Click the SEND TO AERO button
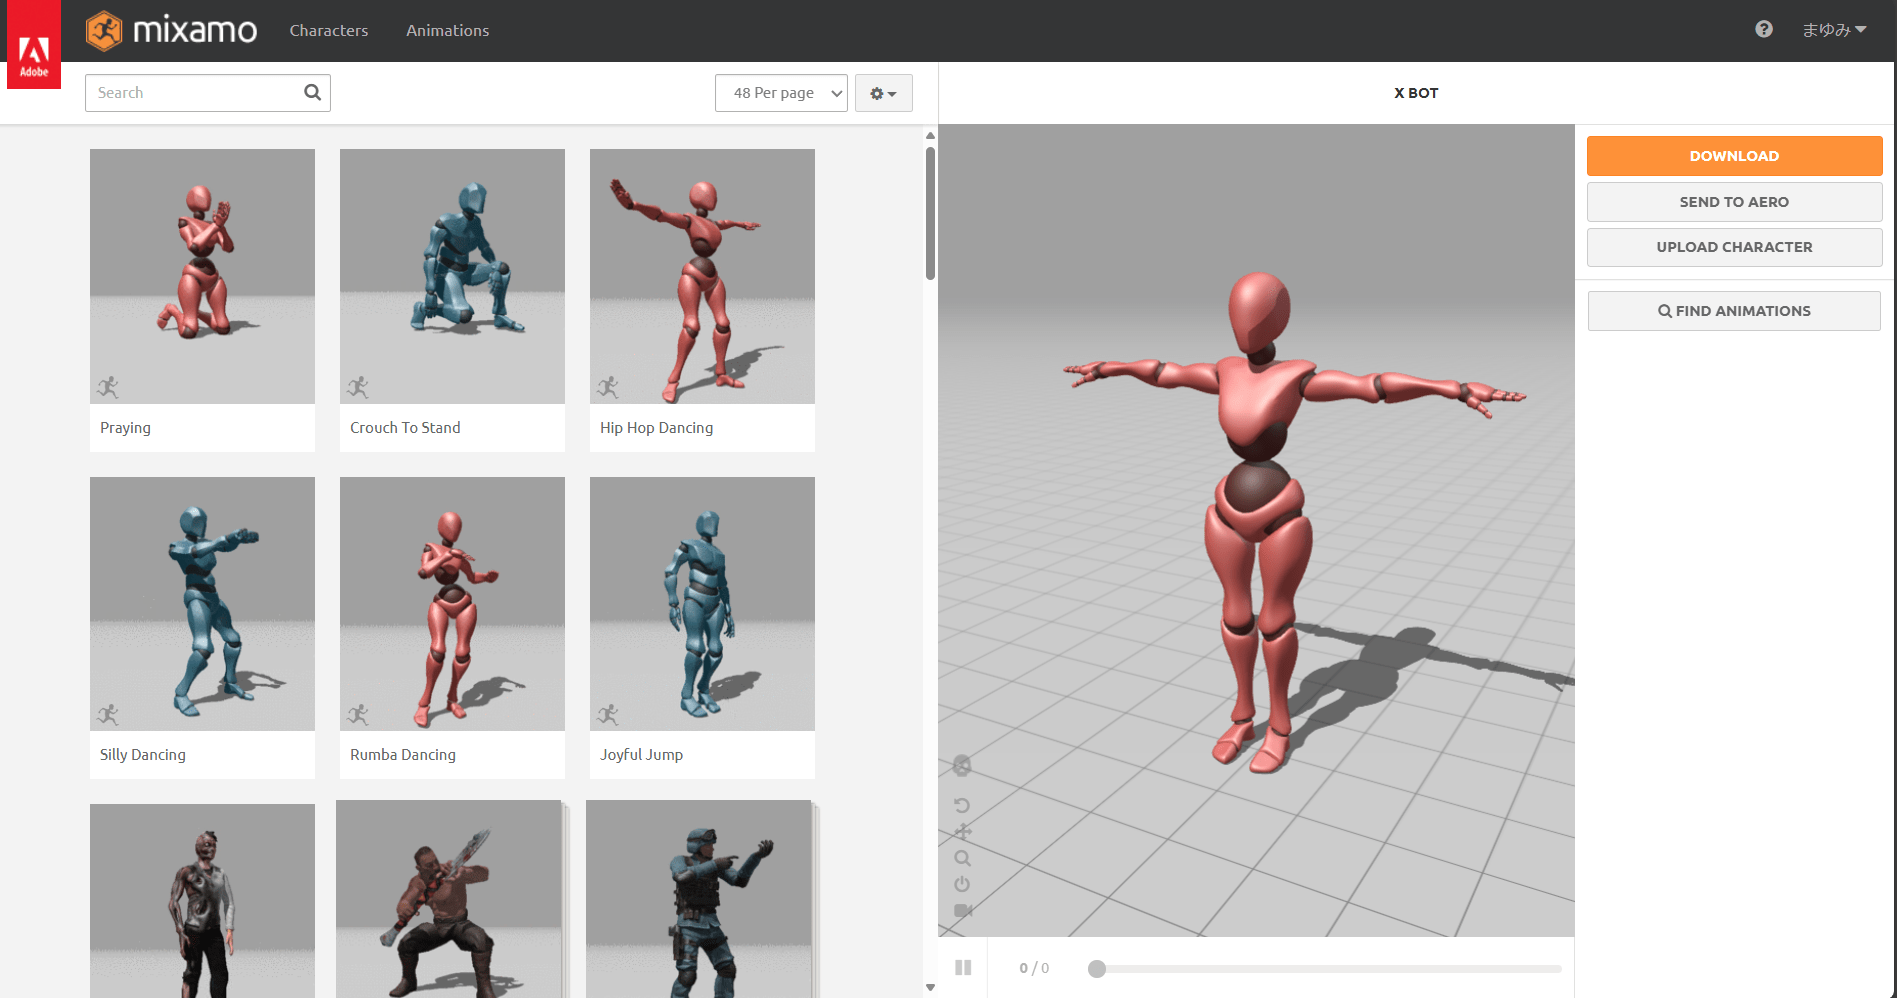Image resolution: width=1897 pixels, height=998 pixels. point(1734,202)
